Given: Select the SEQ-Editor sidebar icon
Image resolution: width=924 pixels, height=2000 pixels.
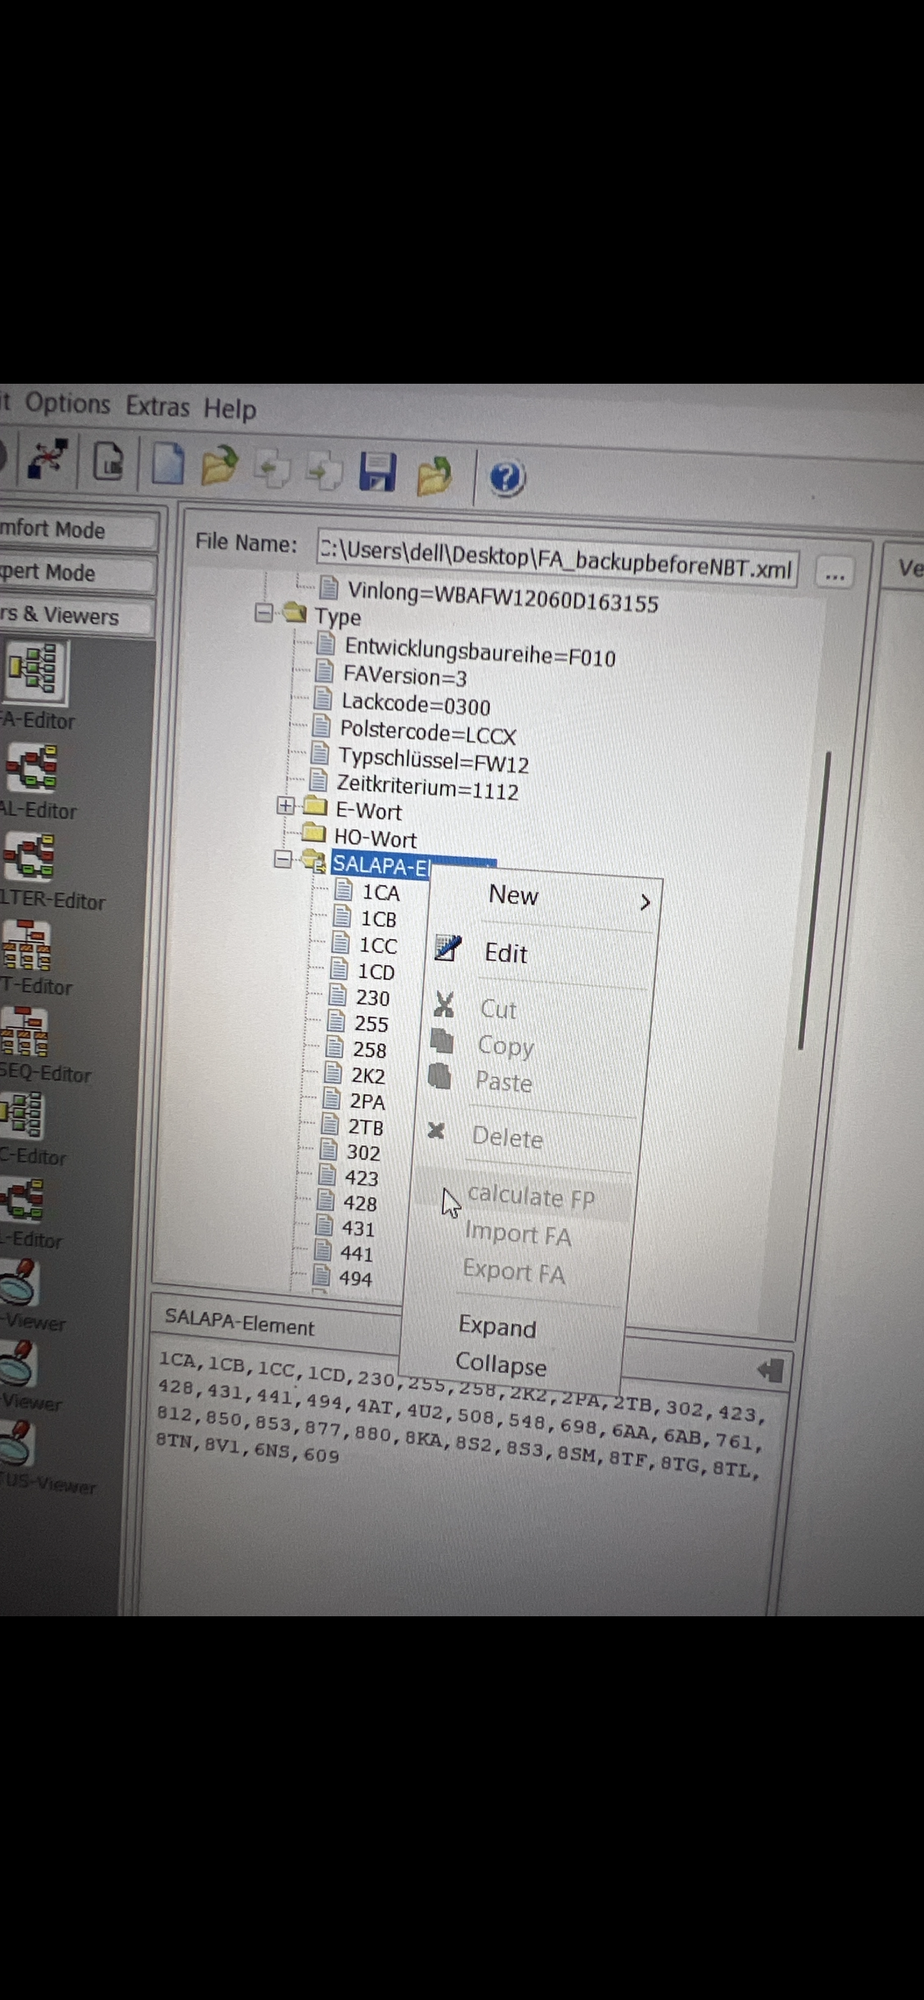Looking at the screenshot, I should click(x=25, y=1031).
